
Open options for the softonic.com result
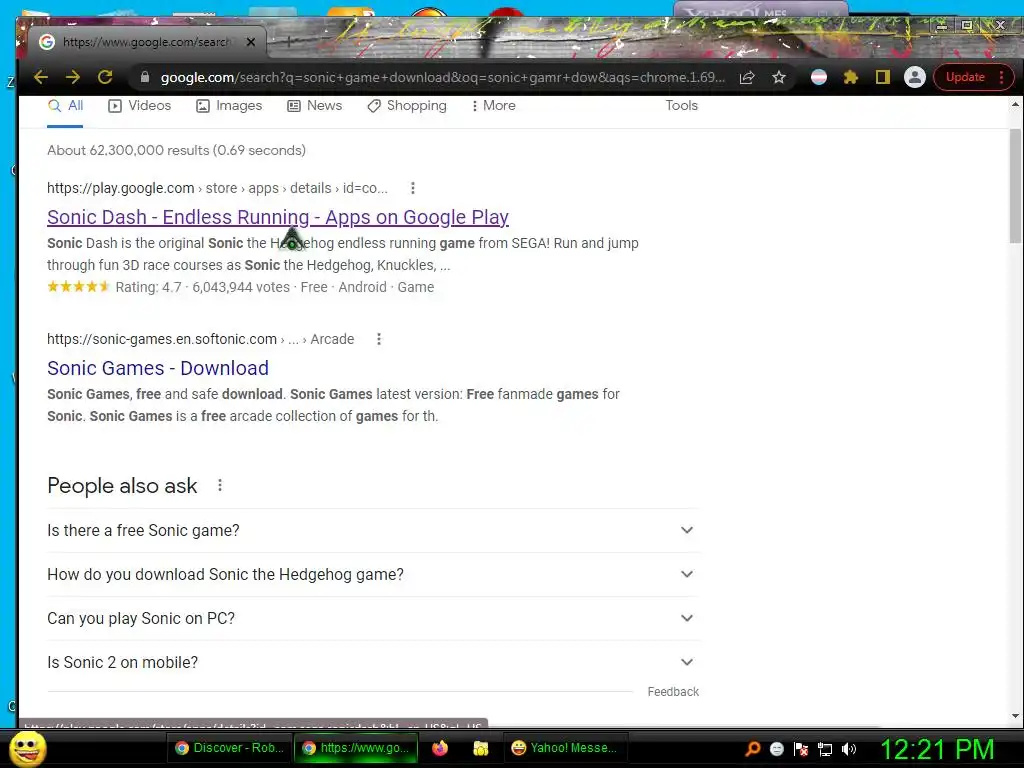pos(379,339)
